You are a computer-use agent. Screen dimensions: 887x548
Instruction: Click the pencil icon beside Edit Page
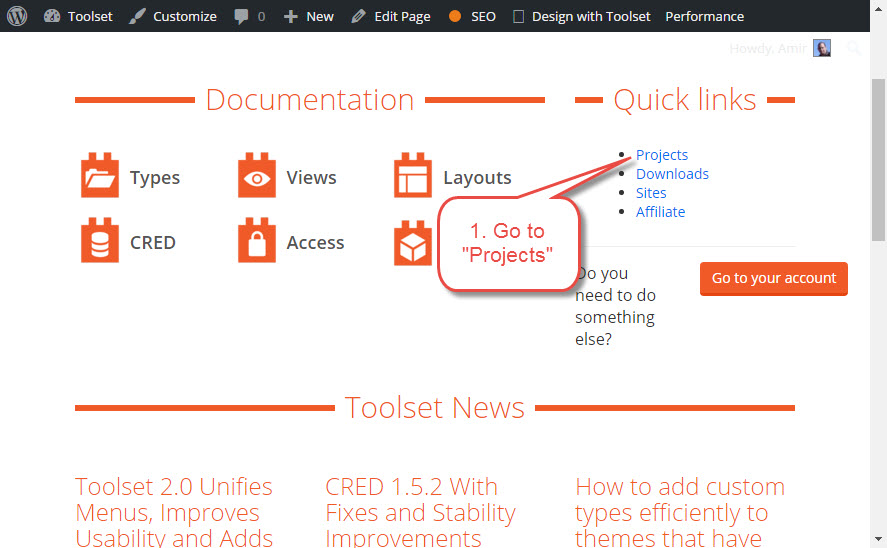coord(358,16)
